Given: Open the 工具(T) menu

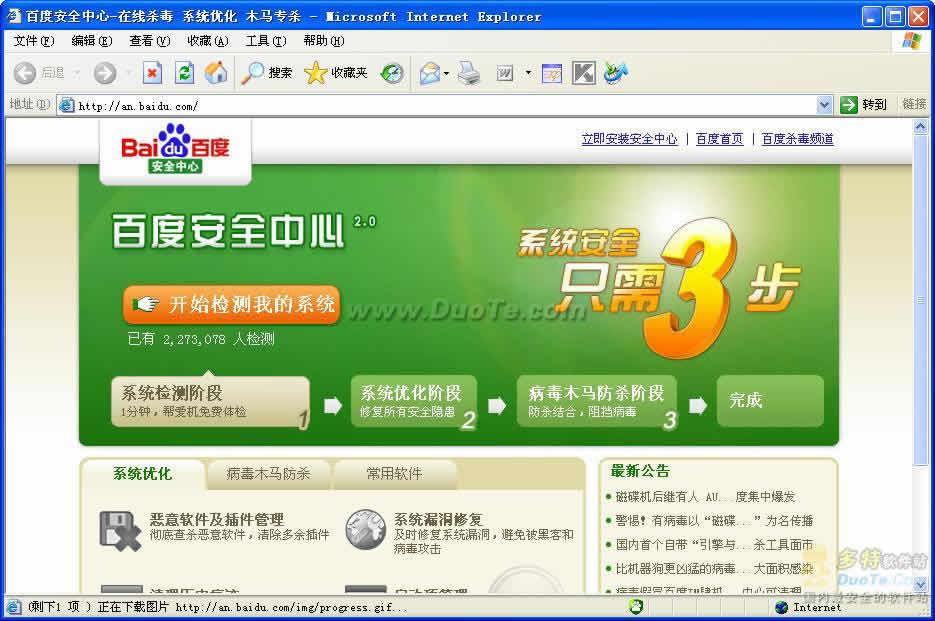Looking at the screenshot, I should click(266, 41).
